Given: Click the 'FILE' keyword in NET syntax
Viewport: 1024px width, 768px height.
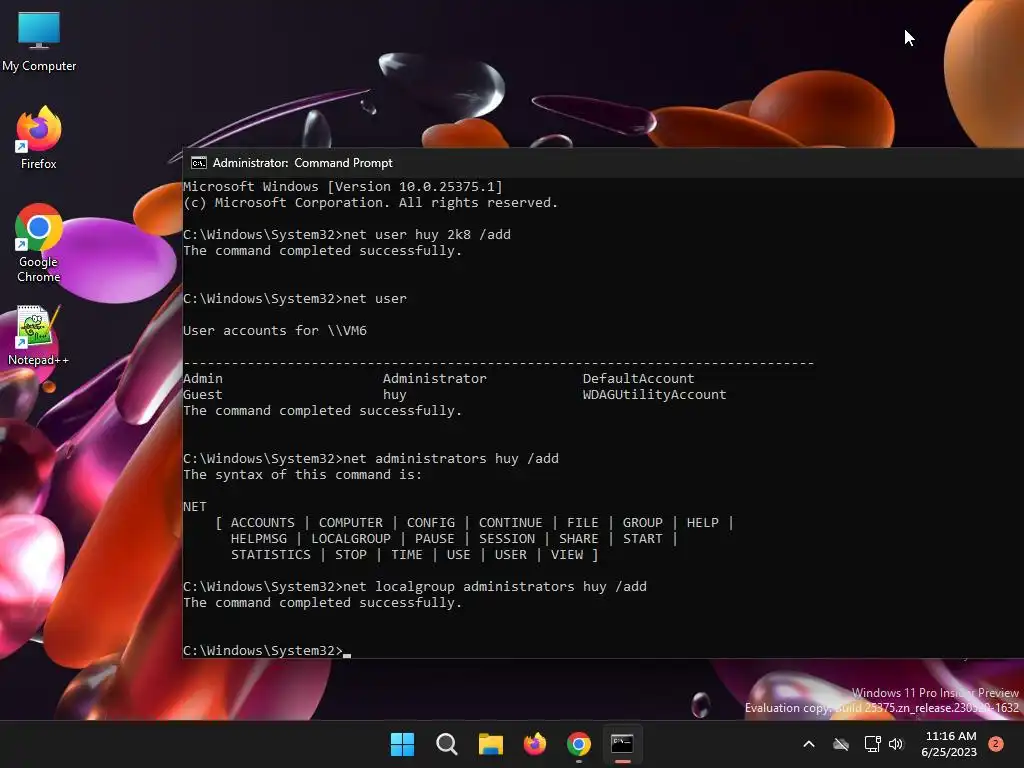Looking at the screenshot, I should point(583,522).
